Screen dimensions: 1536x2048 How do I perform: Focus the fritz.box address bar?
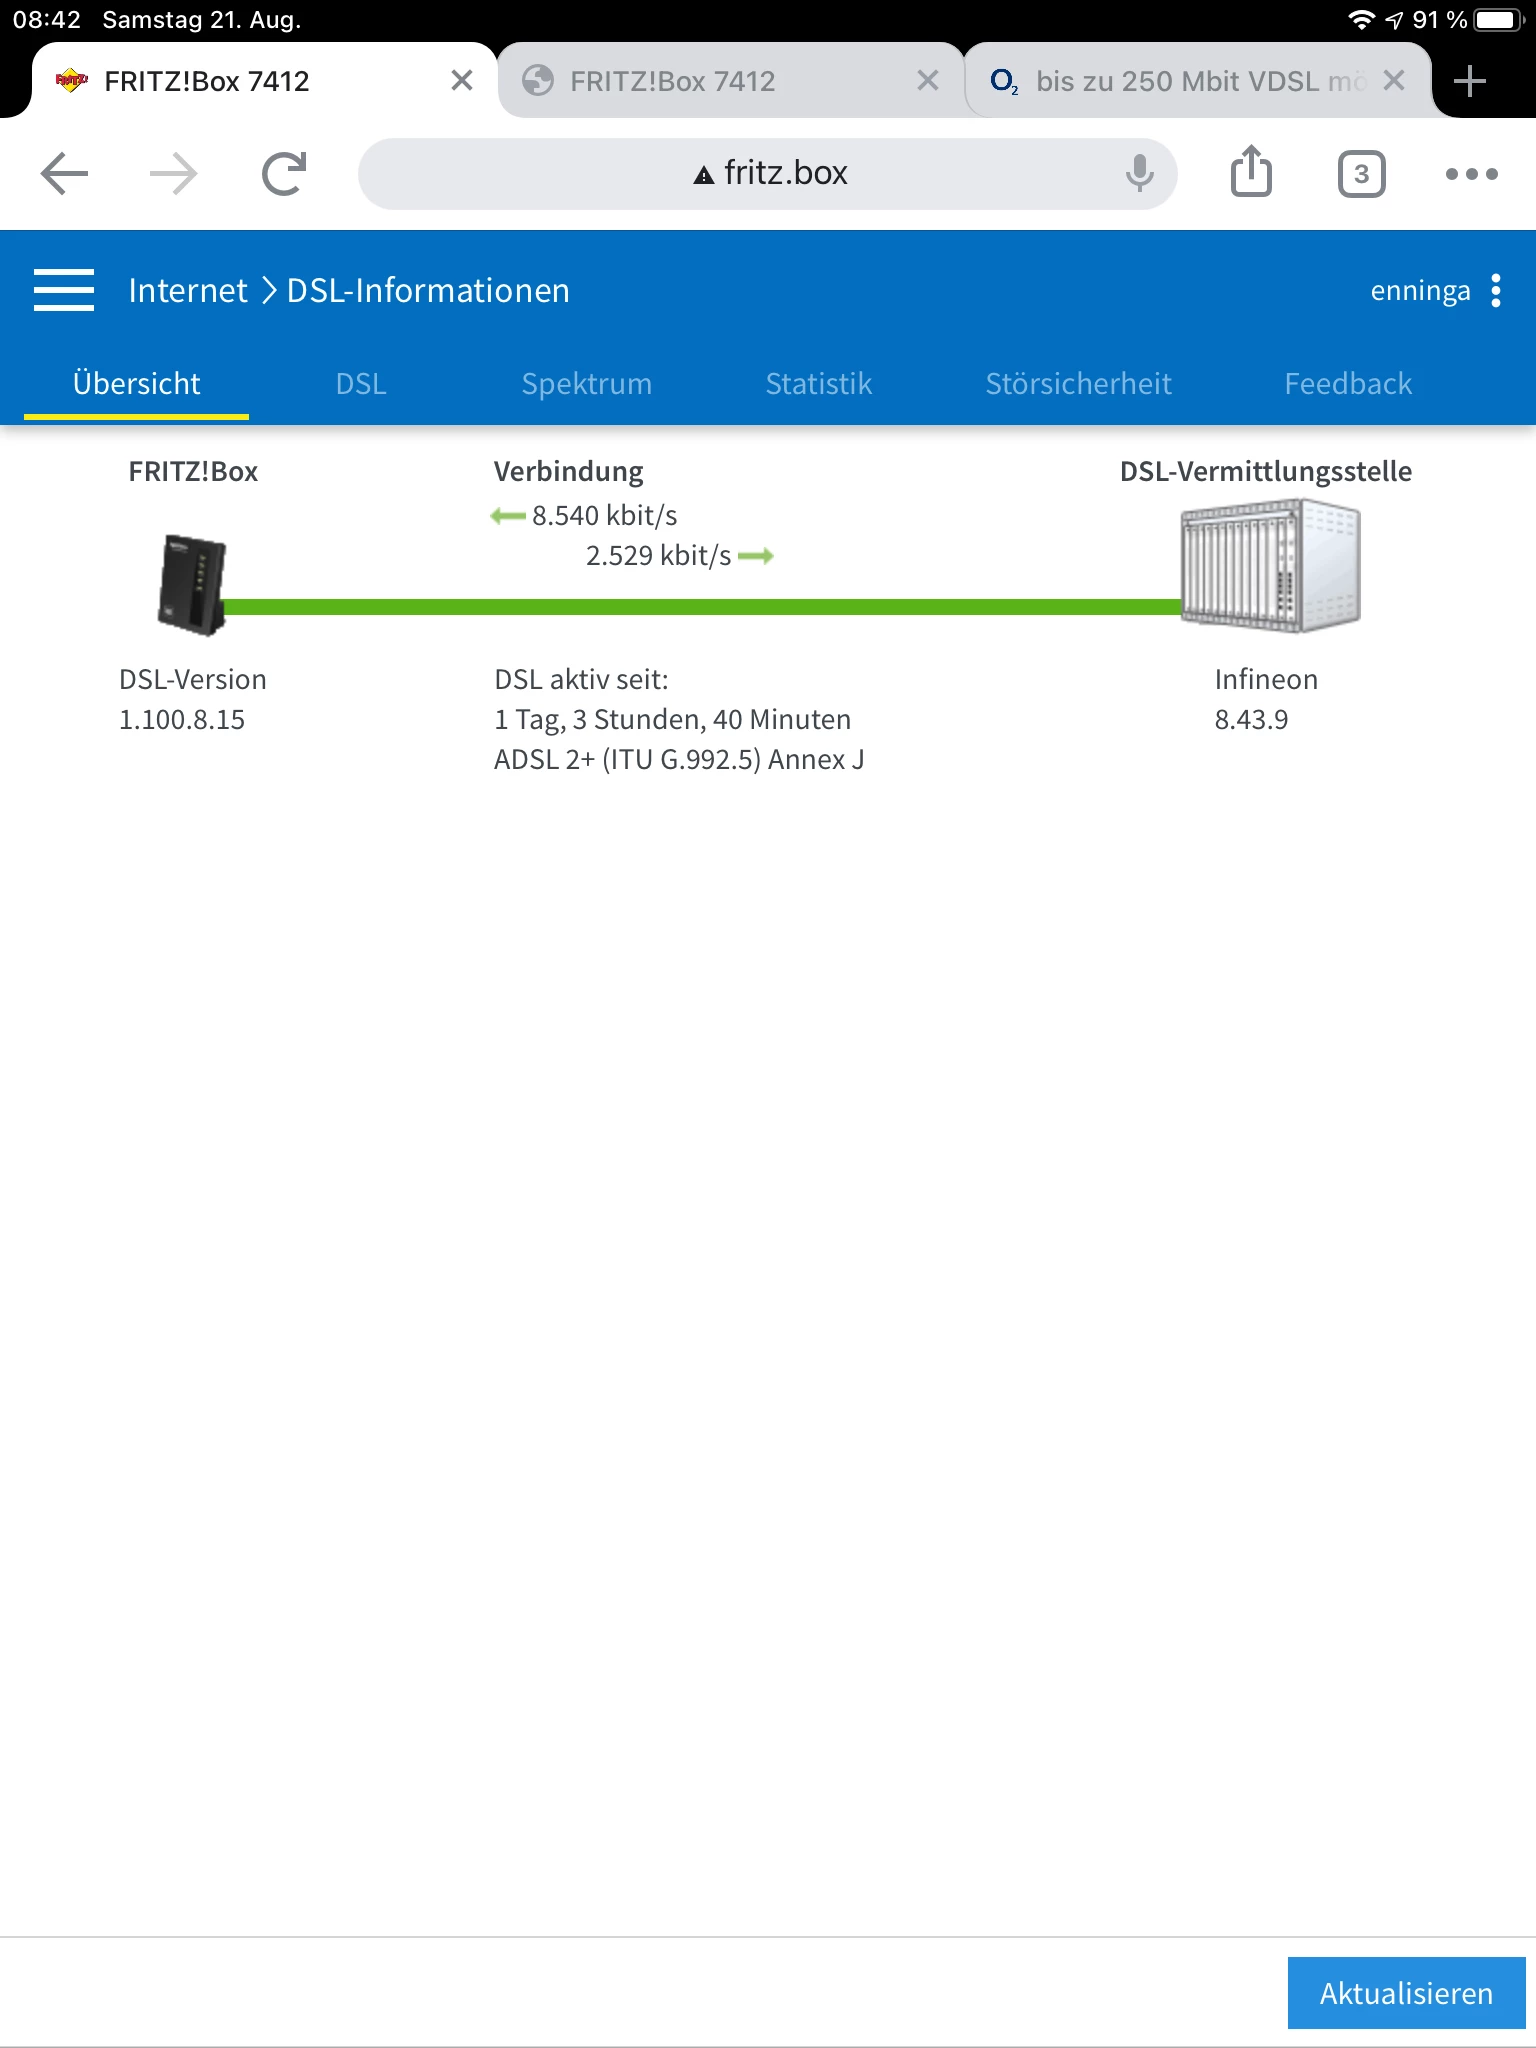coord(767,174)
